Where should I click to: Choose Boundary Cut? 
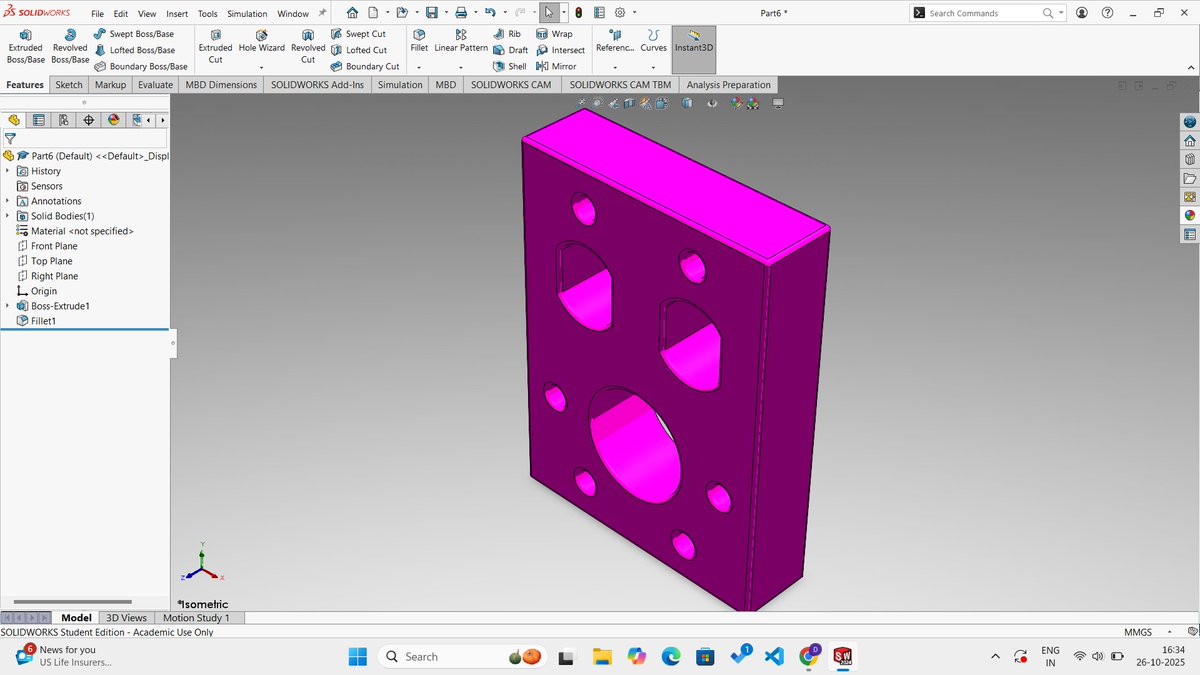[x=365, y=66]
